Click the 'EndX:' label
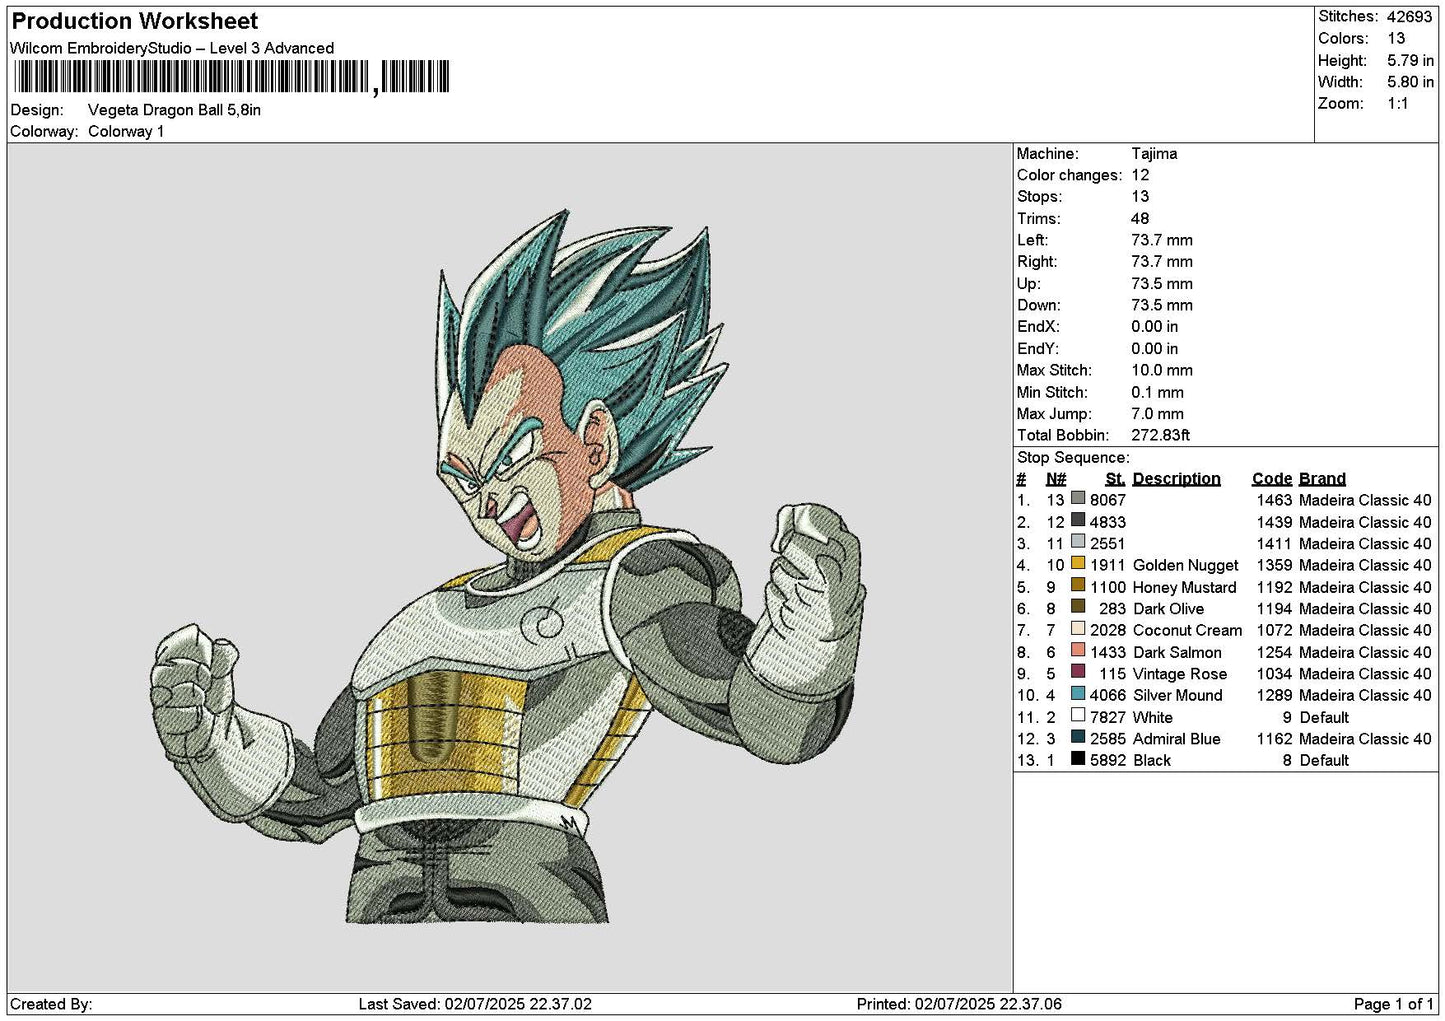Viewport: 1445px width, 1021px height. [1038, 327]
